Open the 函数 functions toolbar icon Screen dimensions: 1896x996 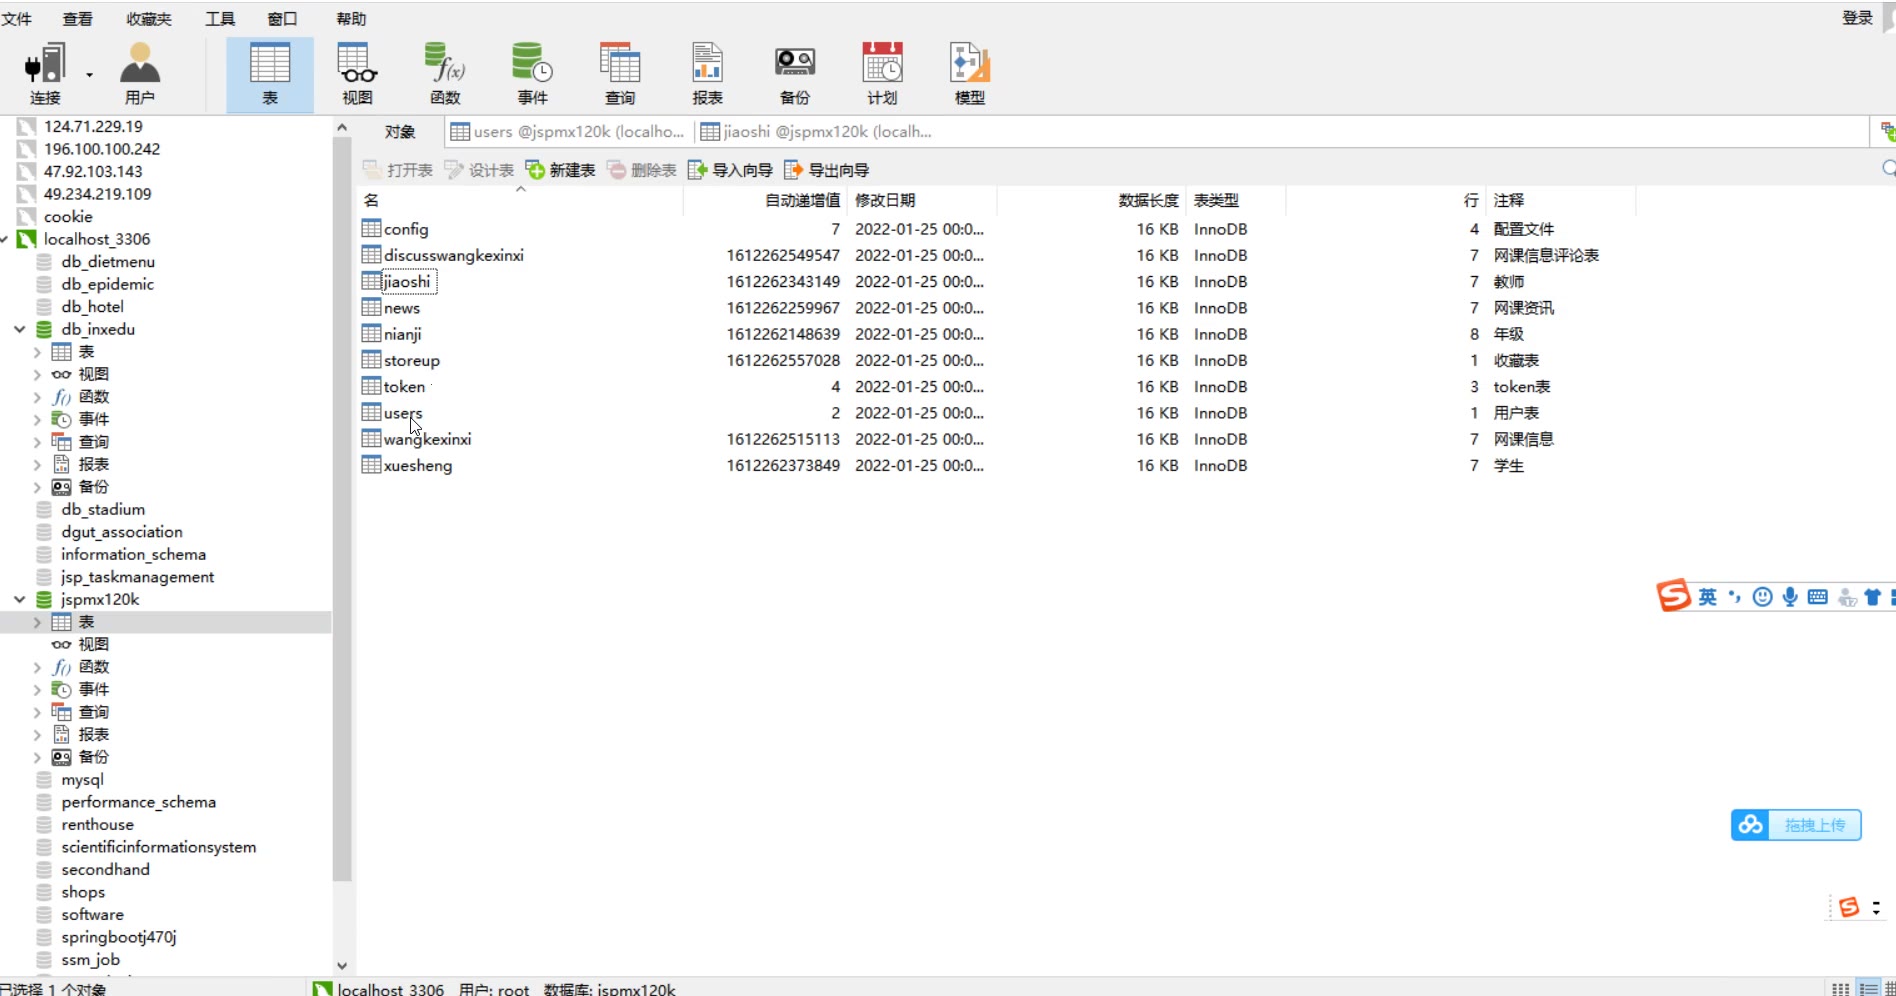[x=445, y=74]
